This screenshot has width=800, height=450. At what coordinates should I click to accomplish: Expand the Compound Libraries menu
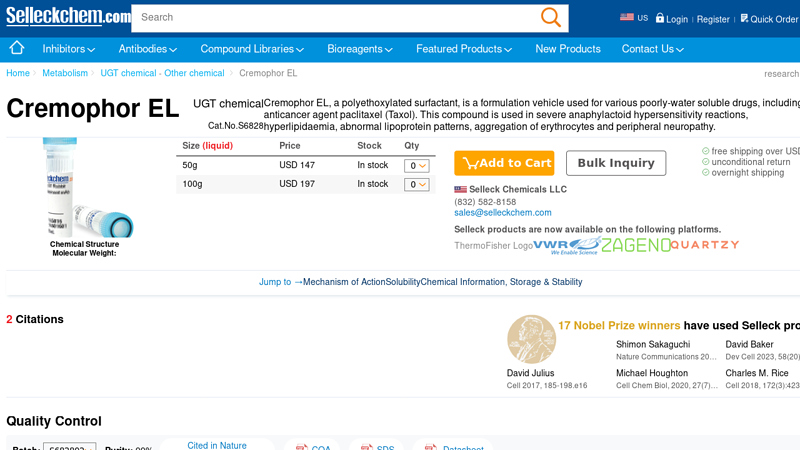point(252,49)
